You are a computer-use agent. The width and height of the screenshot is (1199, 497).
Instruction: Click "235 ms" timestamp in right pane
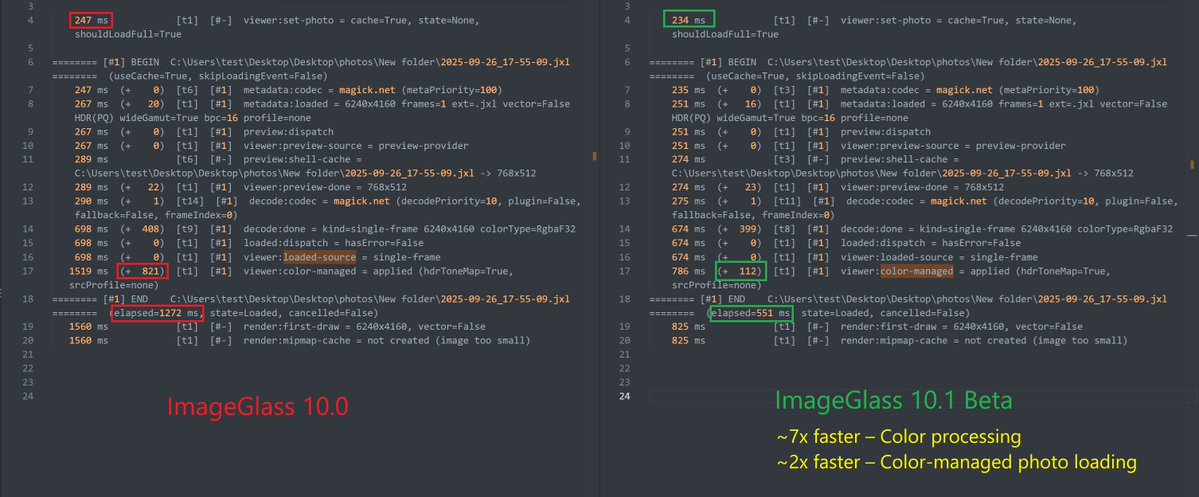point(687,90)
